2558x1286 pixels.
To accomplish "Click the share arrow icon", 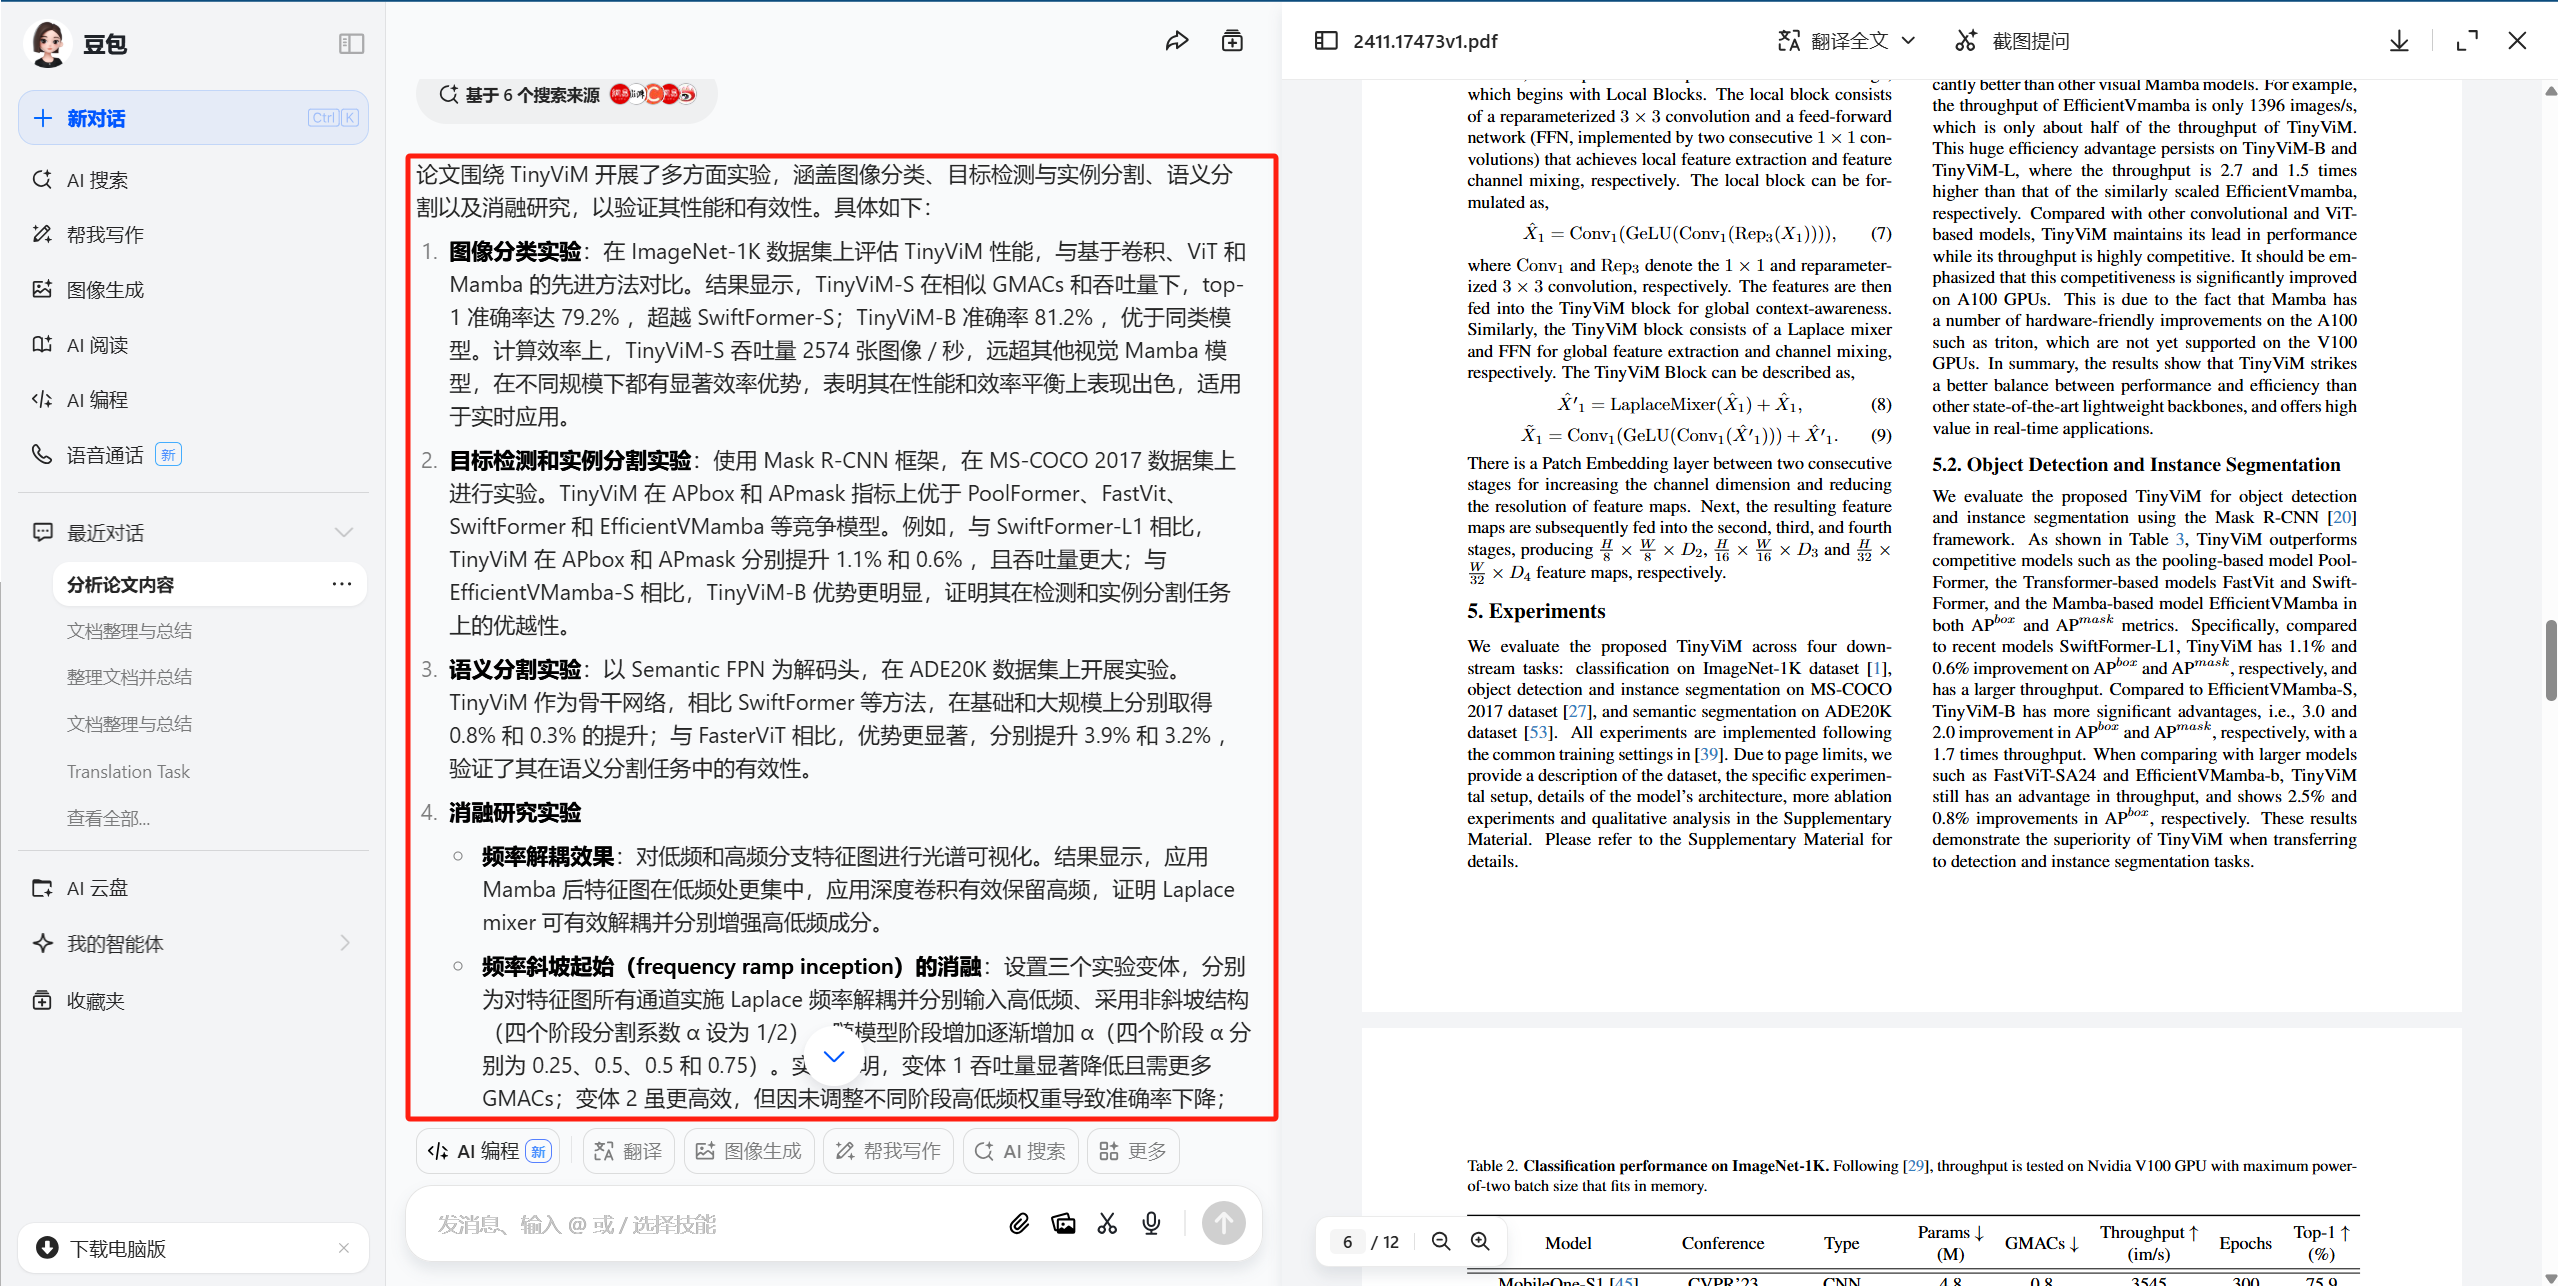I will coord(1177,41).
